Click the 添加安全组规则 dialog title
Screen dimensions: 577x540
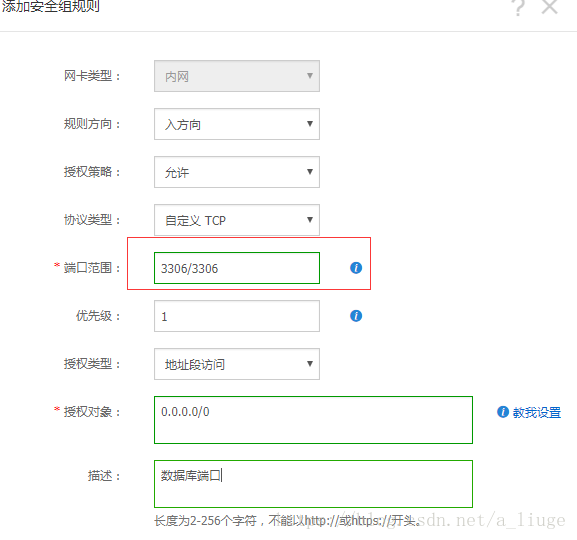pos(50,6)
